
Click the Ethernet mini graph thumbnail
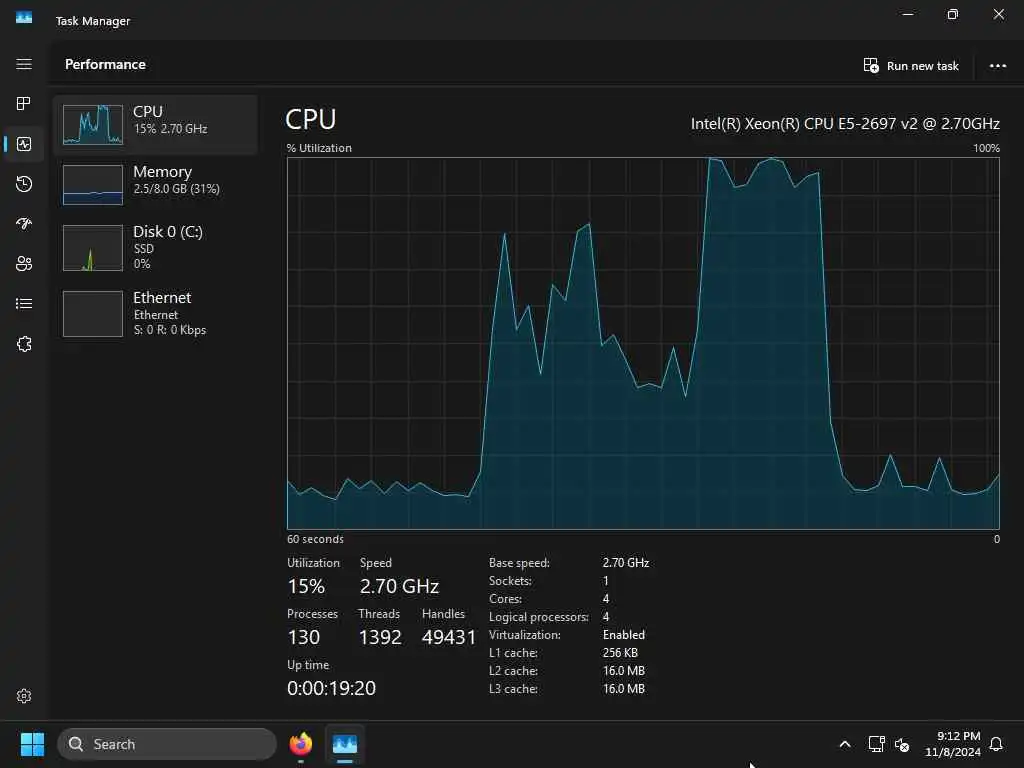(93, 313)
